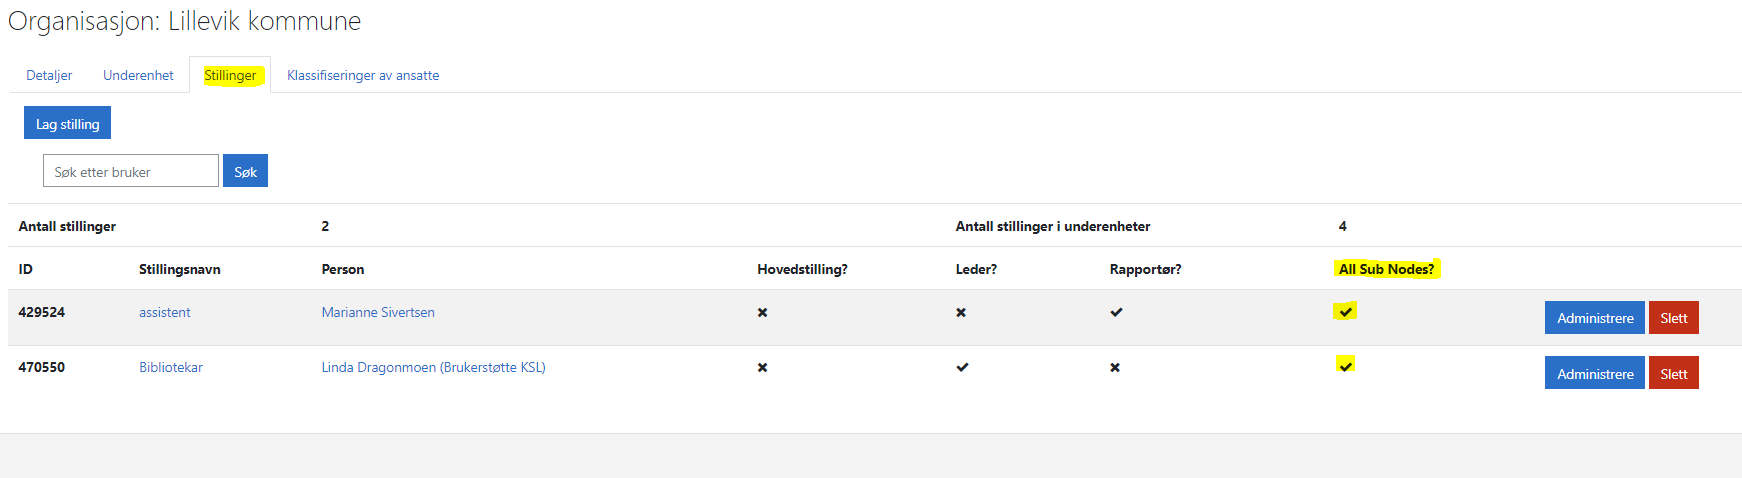This screenshot has height=478, width=1742.
Task: Open Linda Dragonmoen's person link
Action: point(433,367)
